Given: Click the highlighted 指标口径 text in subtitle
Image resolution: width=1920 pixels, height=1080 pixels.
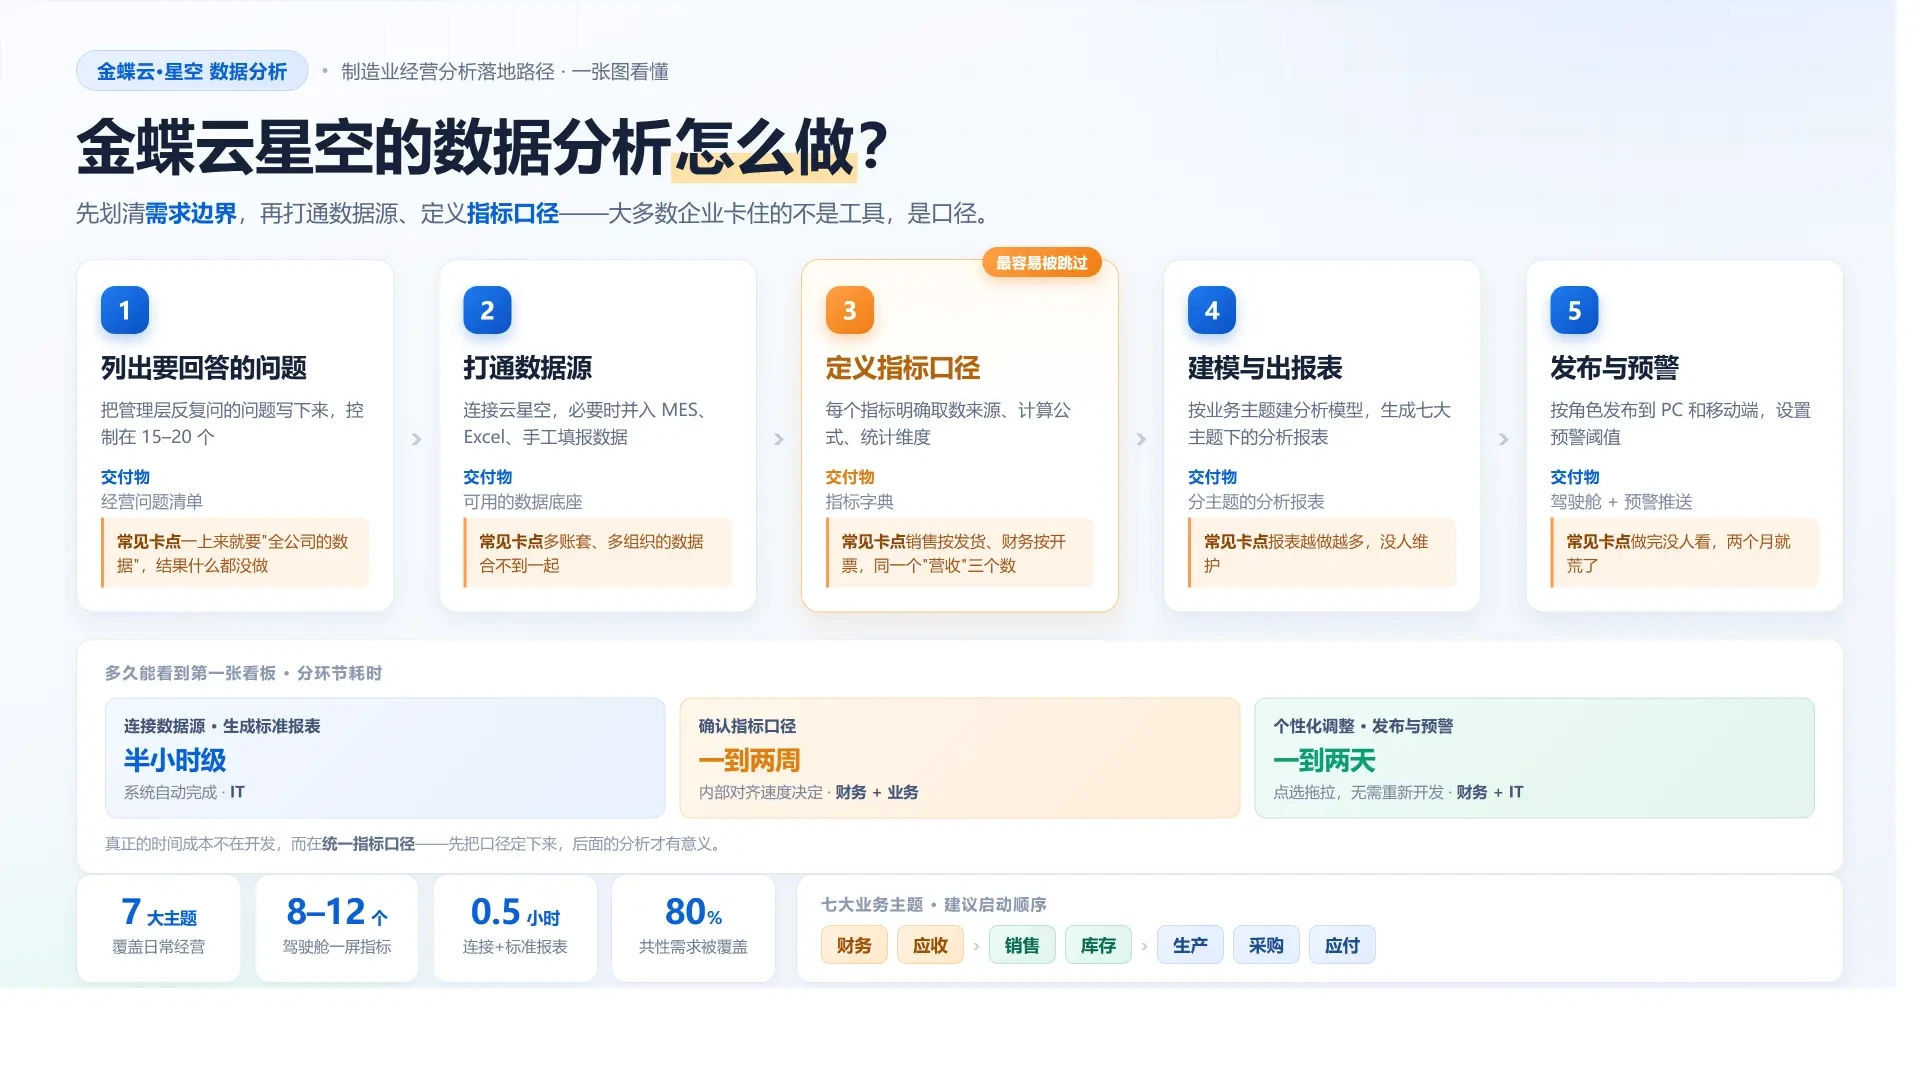Looking at the screenshot, I should [x=513, y=213].
